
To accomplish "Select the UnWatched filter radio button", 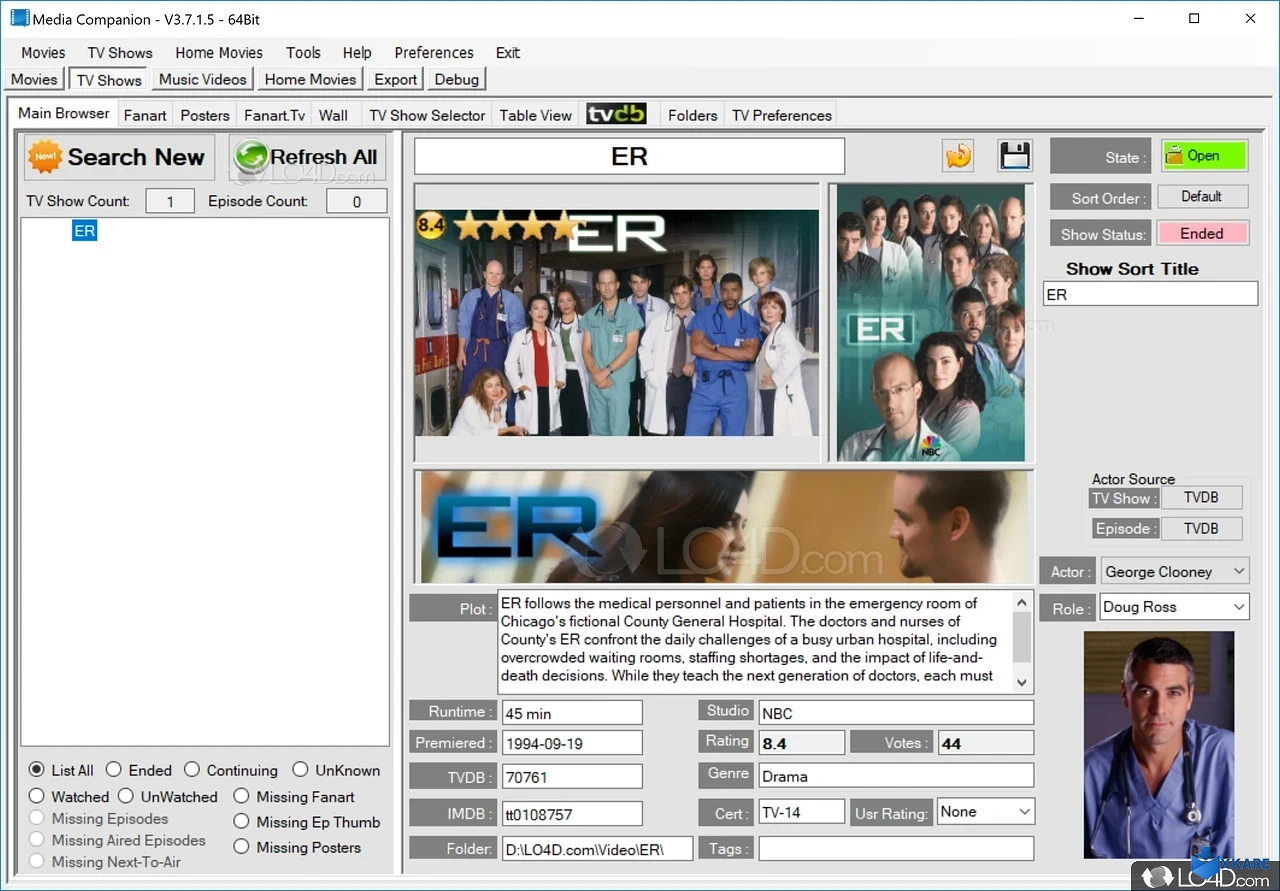I will coord(126,797).
